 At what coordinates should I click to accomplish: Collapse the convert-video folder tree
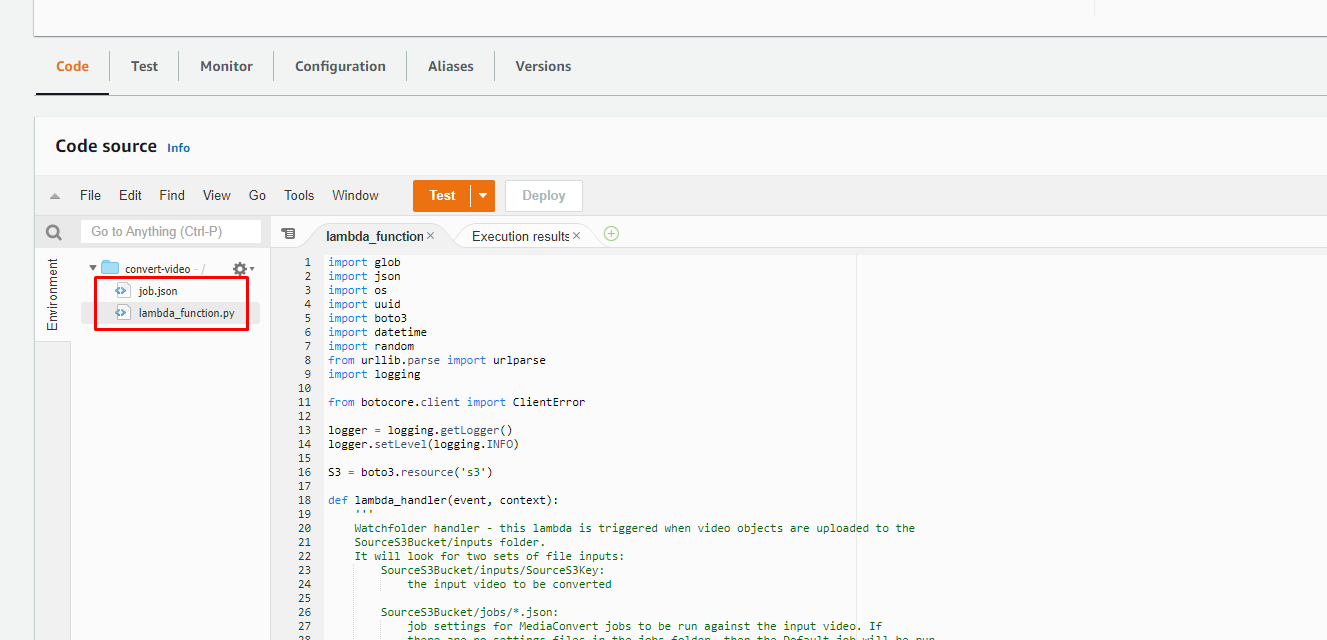click(x=93, y=268)
